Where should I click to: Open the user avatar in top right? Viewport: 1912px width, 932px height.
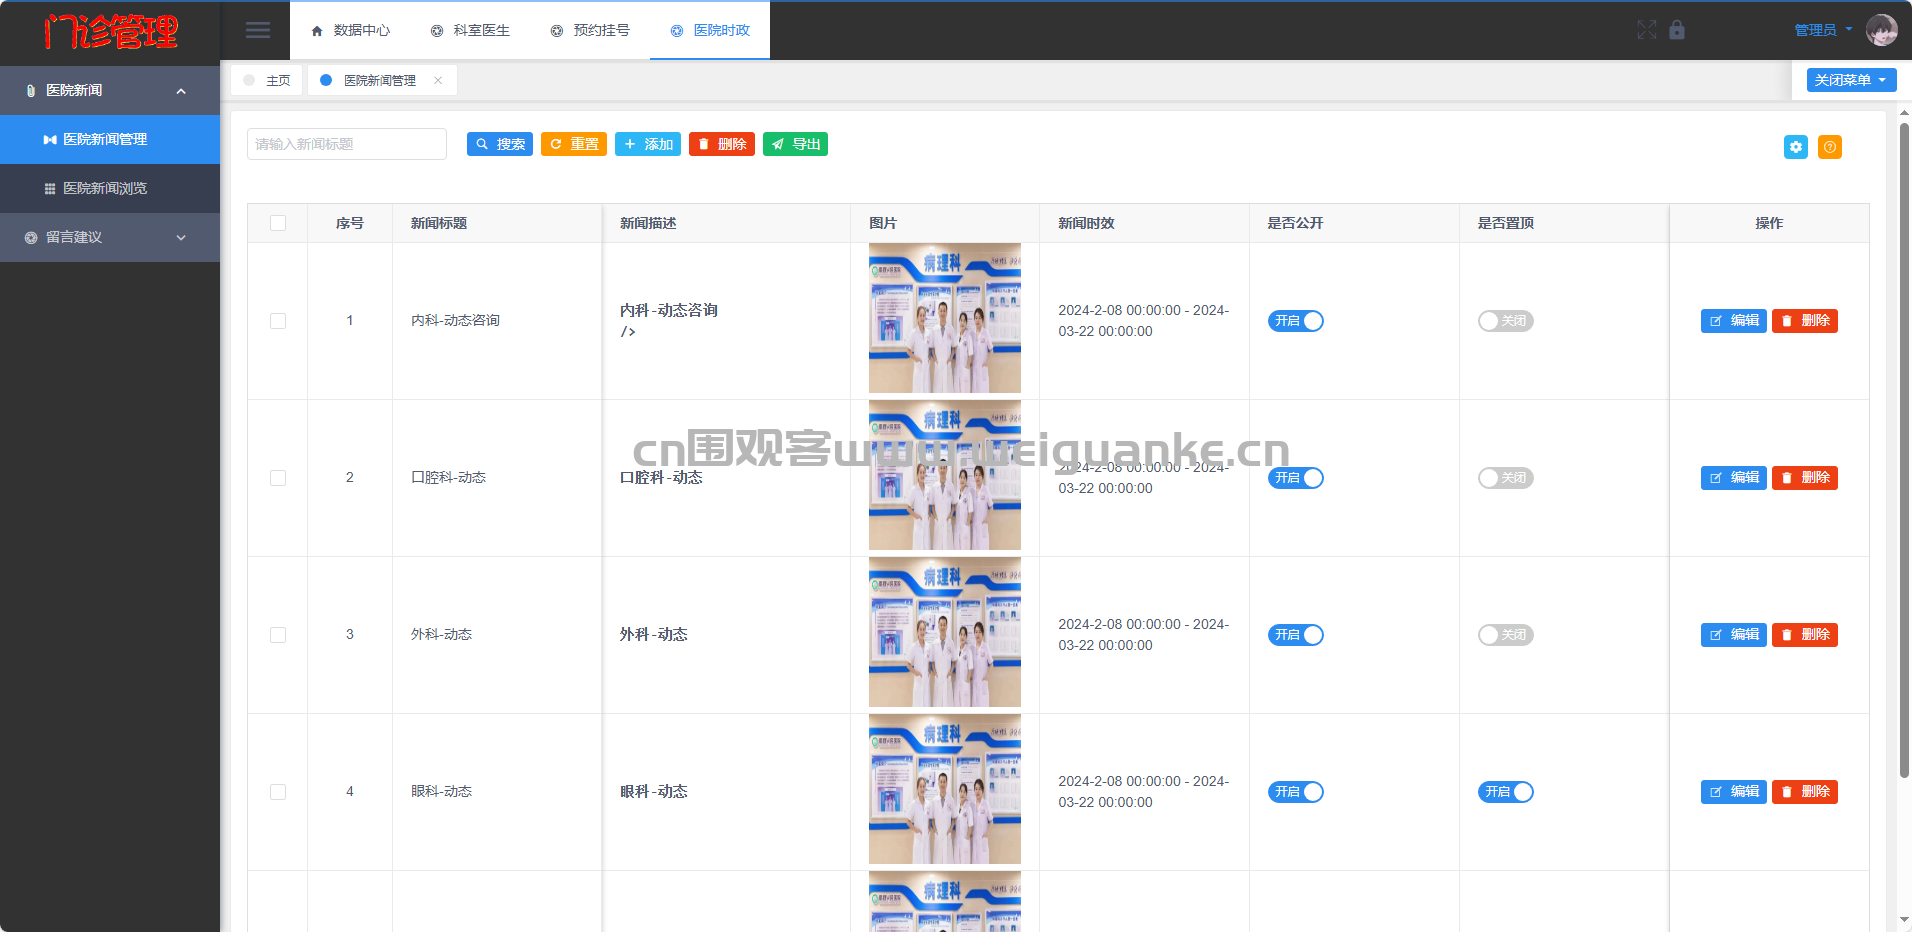point(1881,30)
